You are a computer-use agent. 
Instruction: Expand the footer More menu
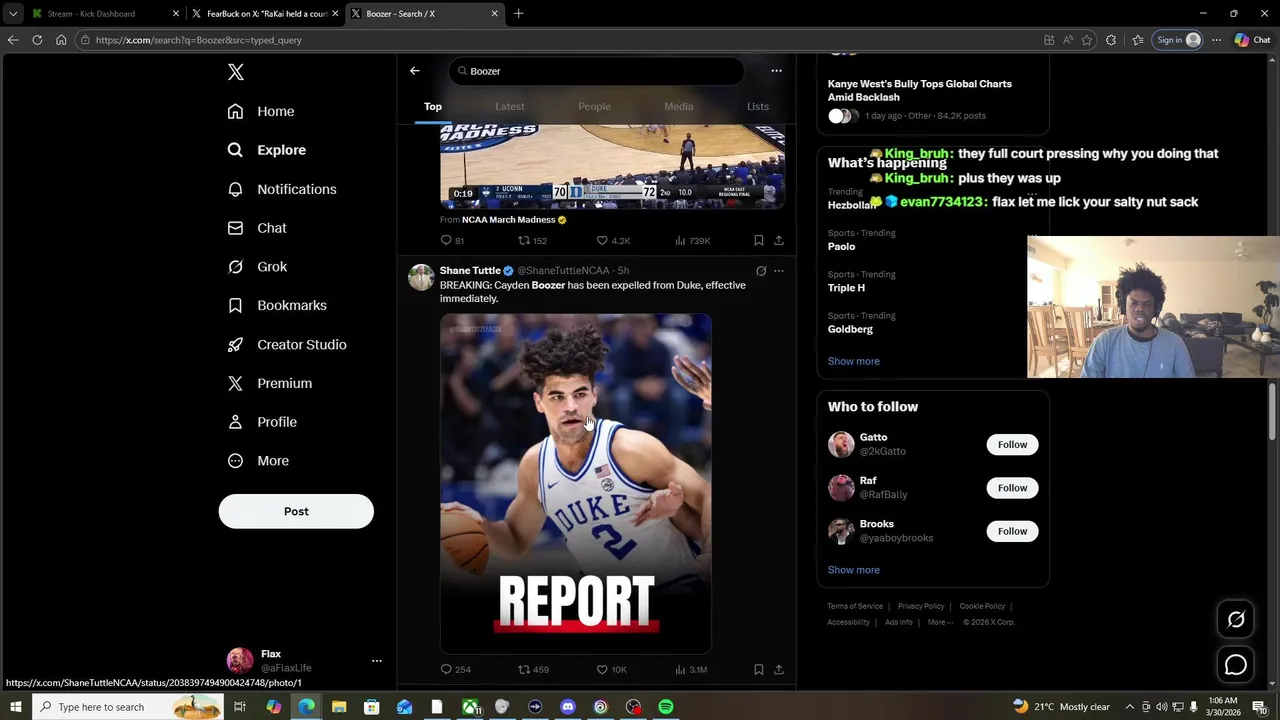pyautogui.click(x=940, y=622)
